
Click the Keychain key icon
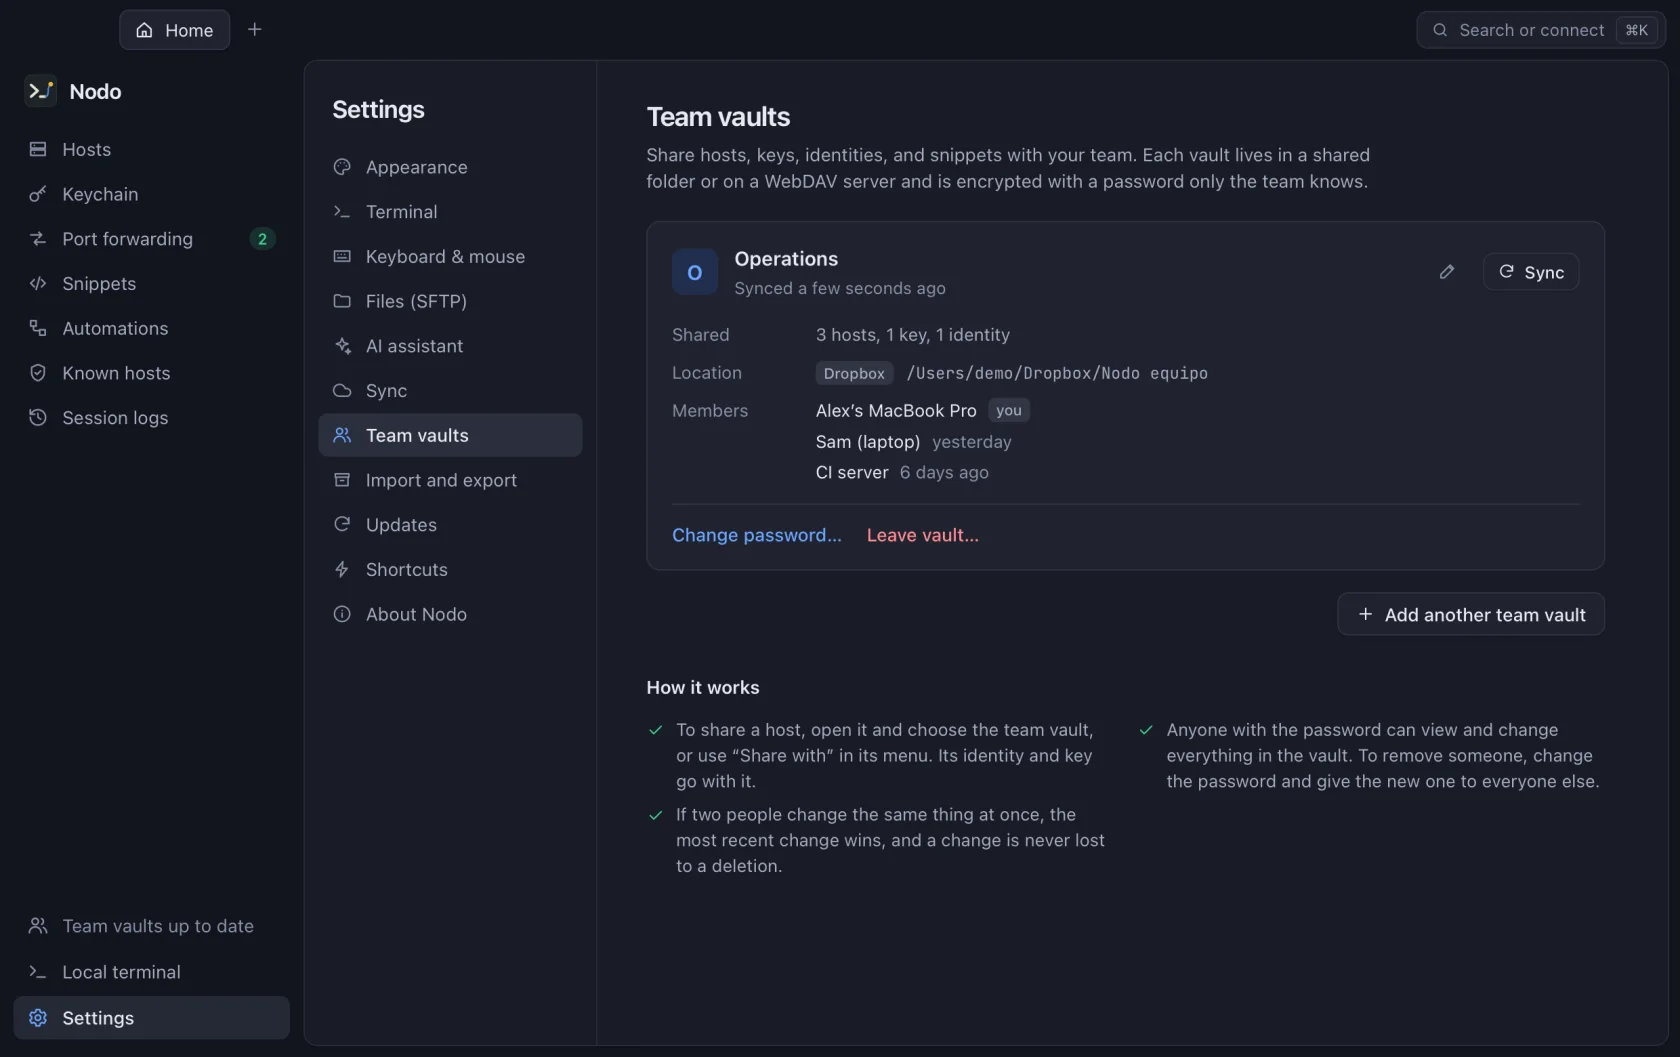pyautogui.click(x=38, y=194)
